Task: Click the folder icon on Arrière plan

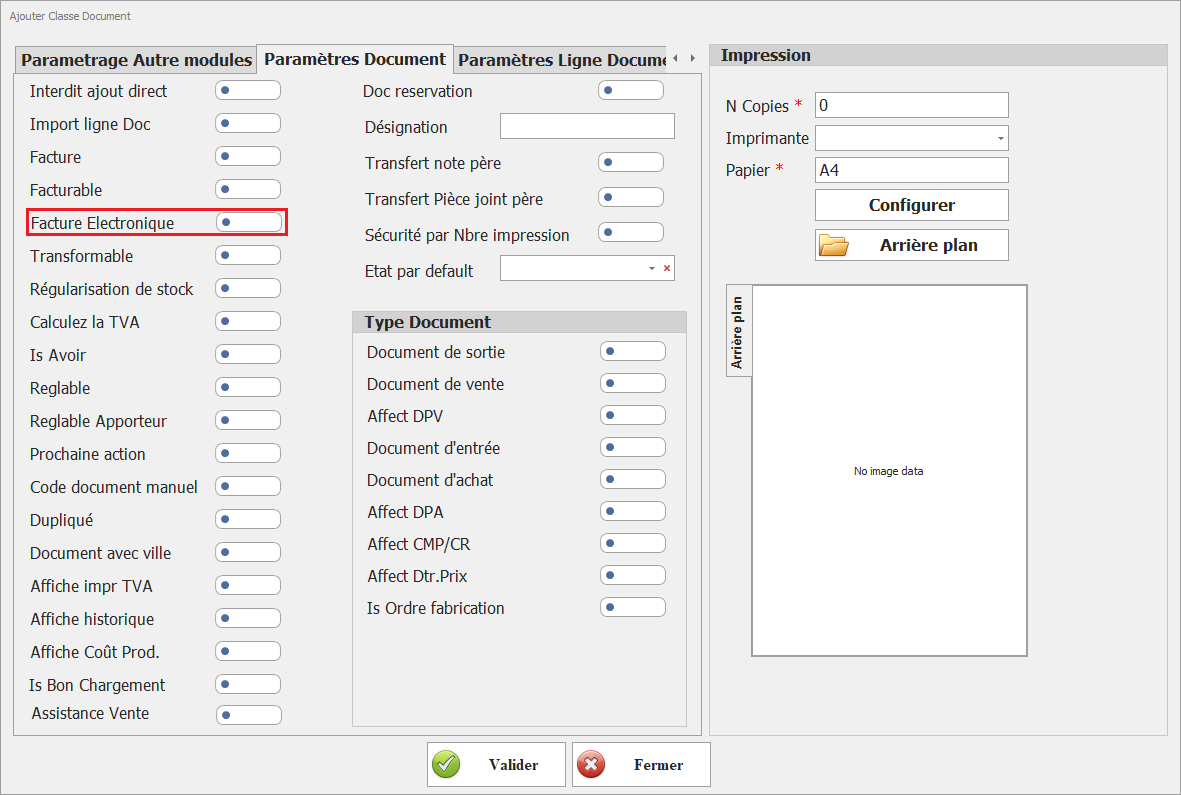Action: [834, 245]
